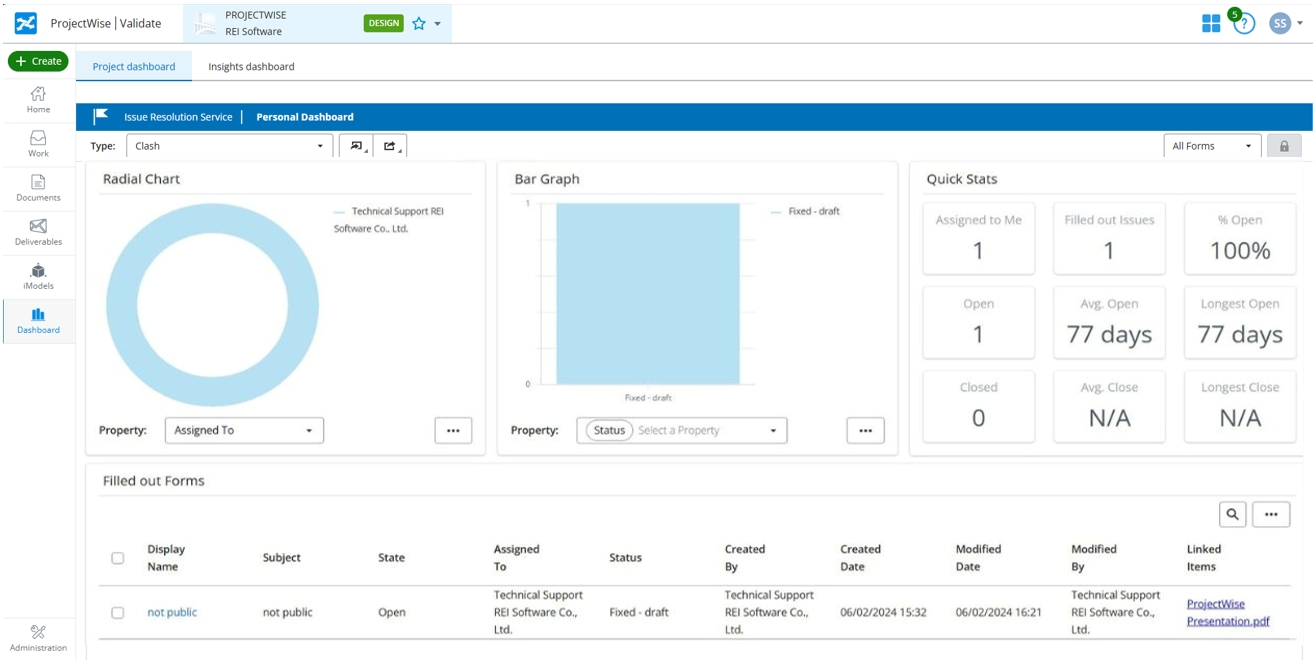Open Filled out Forms more options button
Viewport: 1313px width, 661px height.
tap(1271, 514)
